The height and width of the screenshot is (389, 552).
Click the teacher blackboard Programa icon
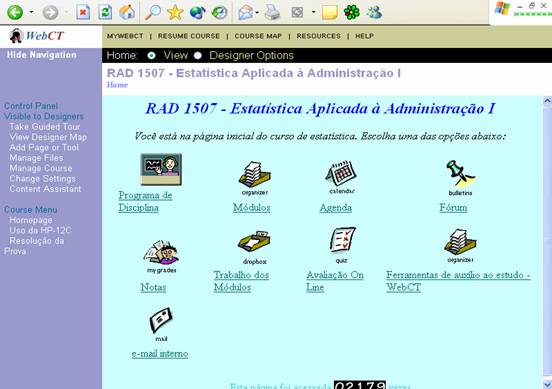point(161,169)
